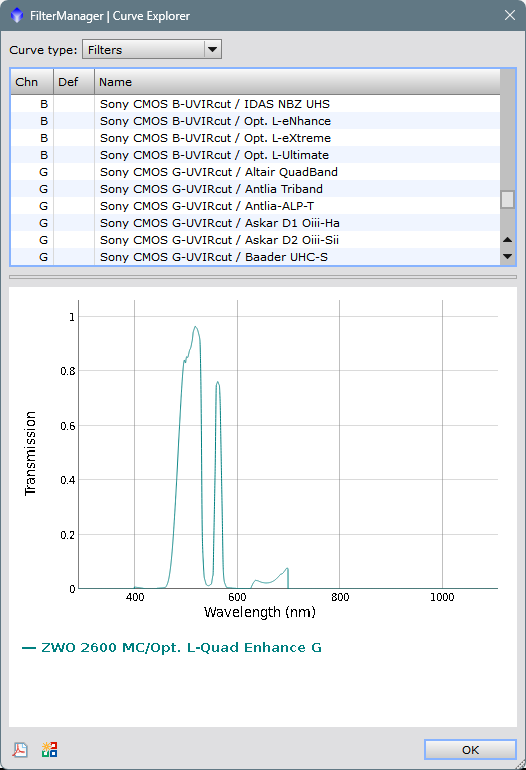Click the list scrollbar down arrow

tap(508, 256)
